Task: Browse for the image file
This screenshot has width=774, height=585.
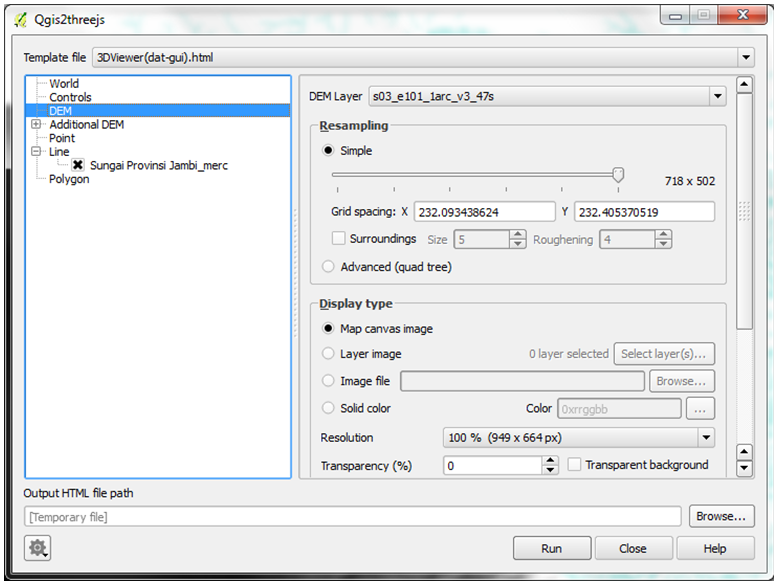Action: [682, 381]
